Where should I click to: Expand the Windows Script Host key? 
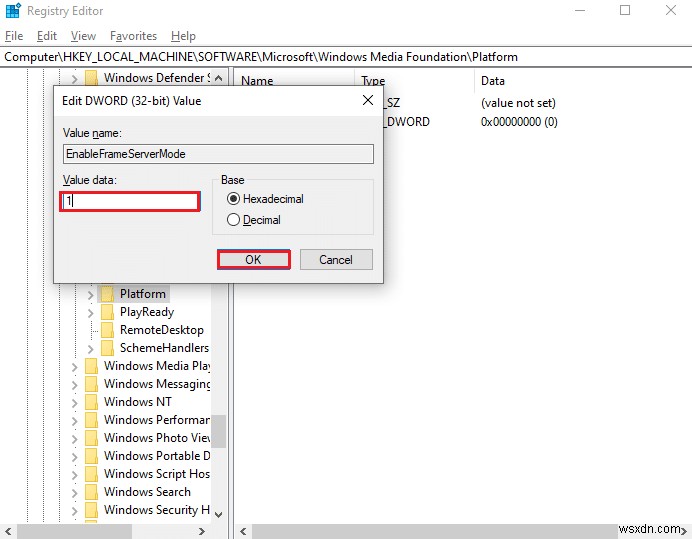coord(75,475)
